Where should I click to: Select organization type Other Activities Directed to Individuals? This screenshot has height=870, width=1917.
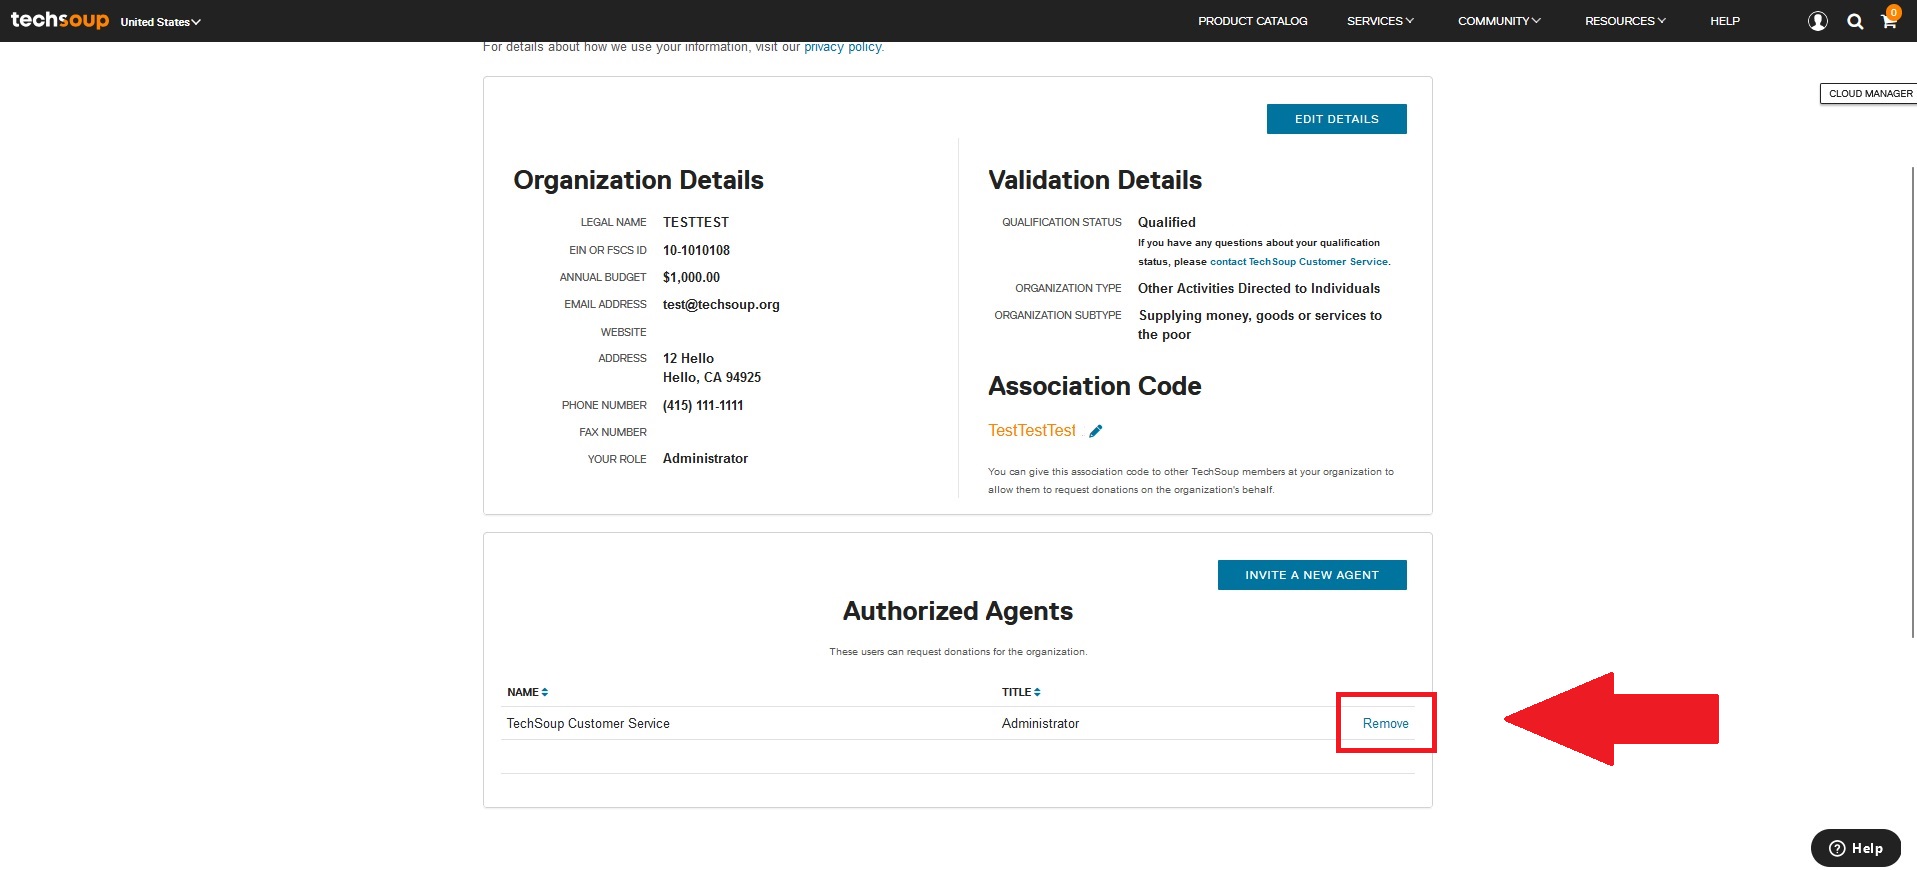click(x=1259, y=288)
